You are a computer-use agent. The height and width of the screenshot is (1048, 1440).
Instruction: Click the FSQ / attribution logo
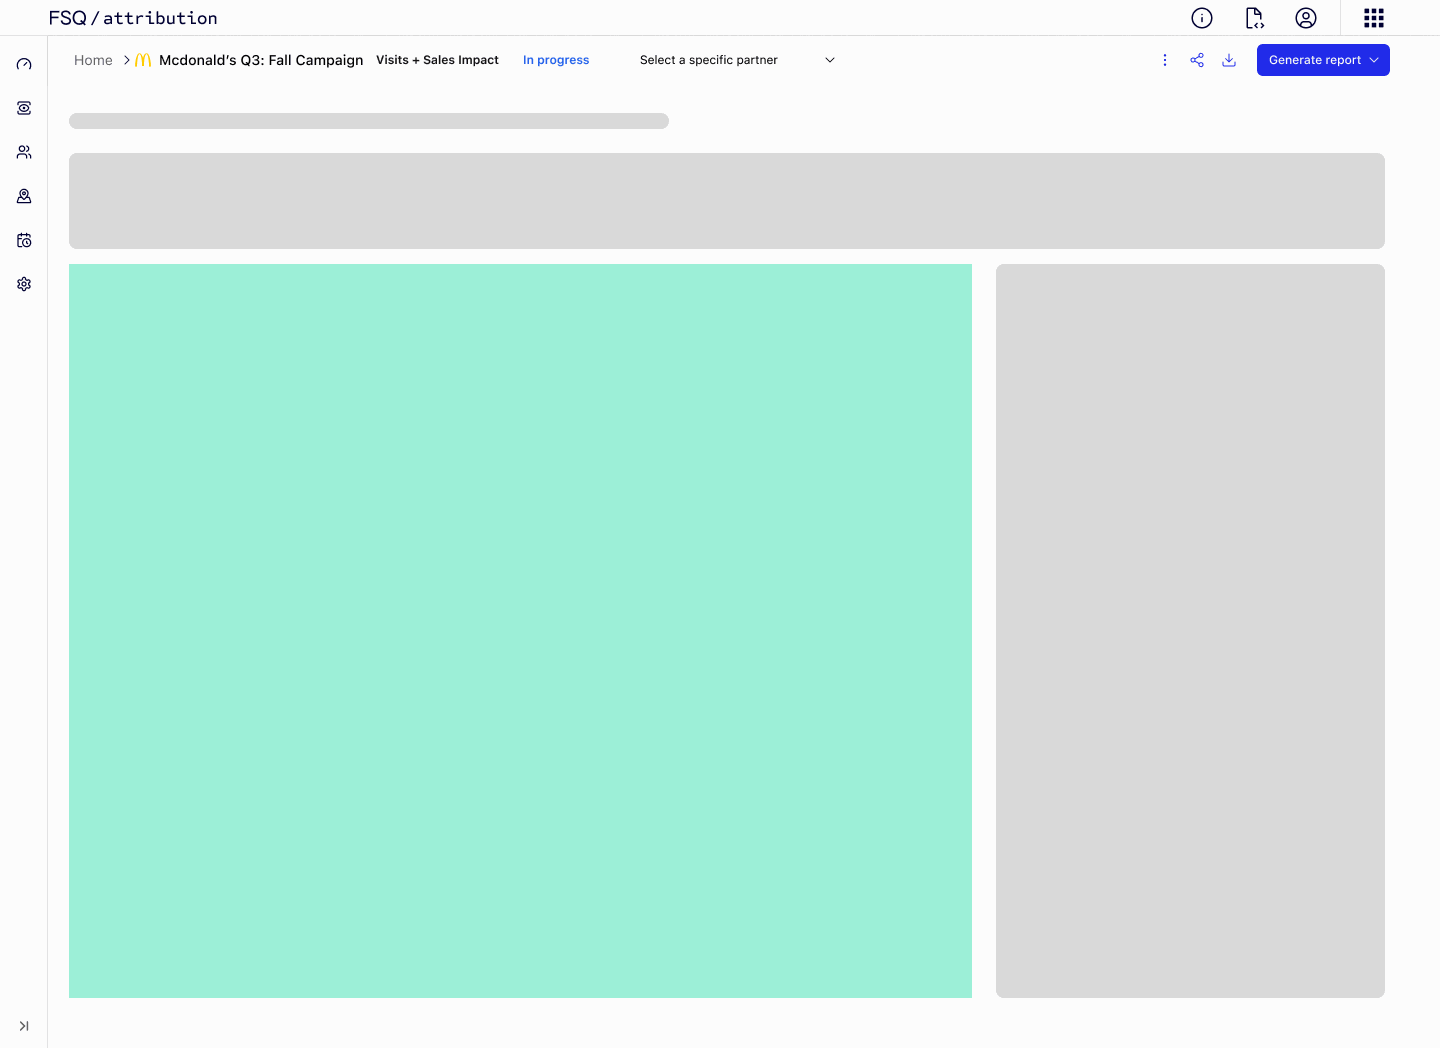click(133, 18)
